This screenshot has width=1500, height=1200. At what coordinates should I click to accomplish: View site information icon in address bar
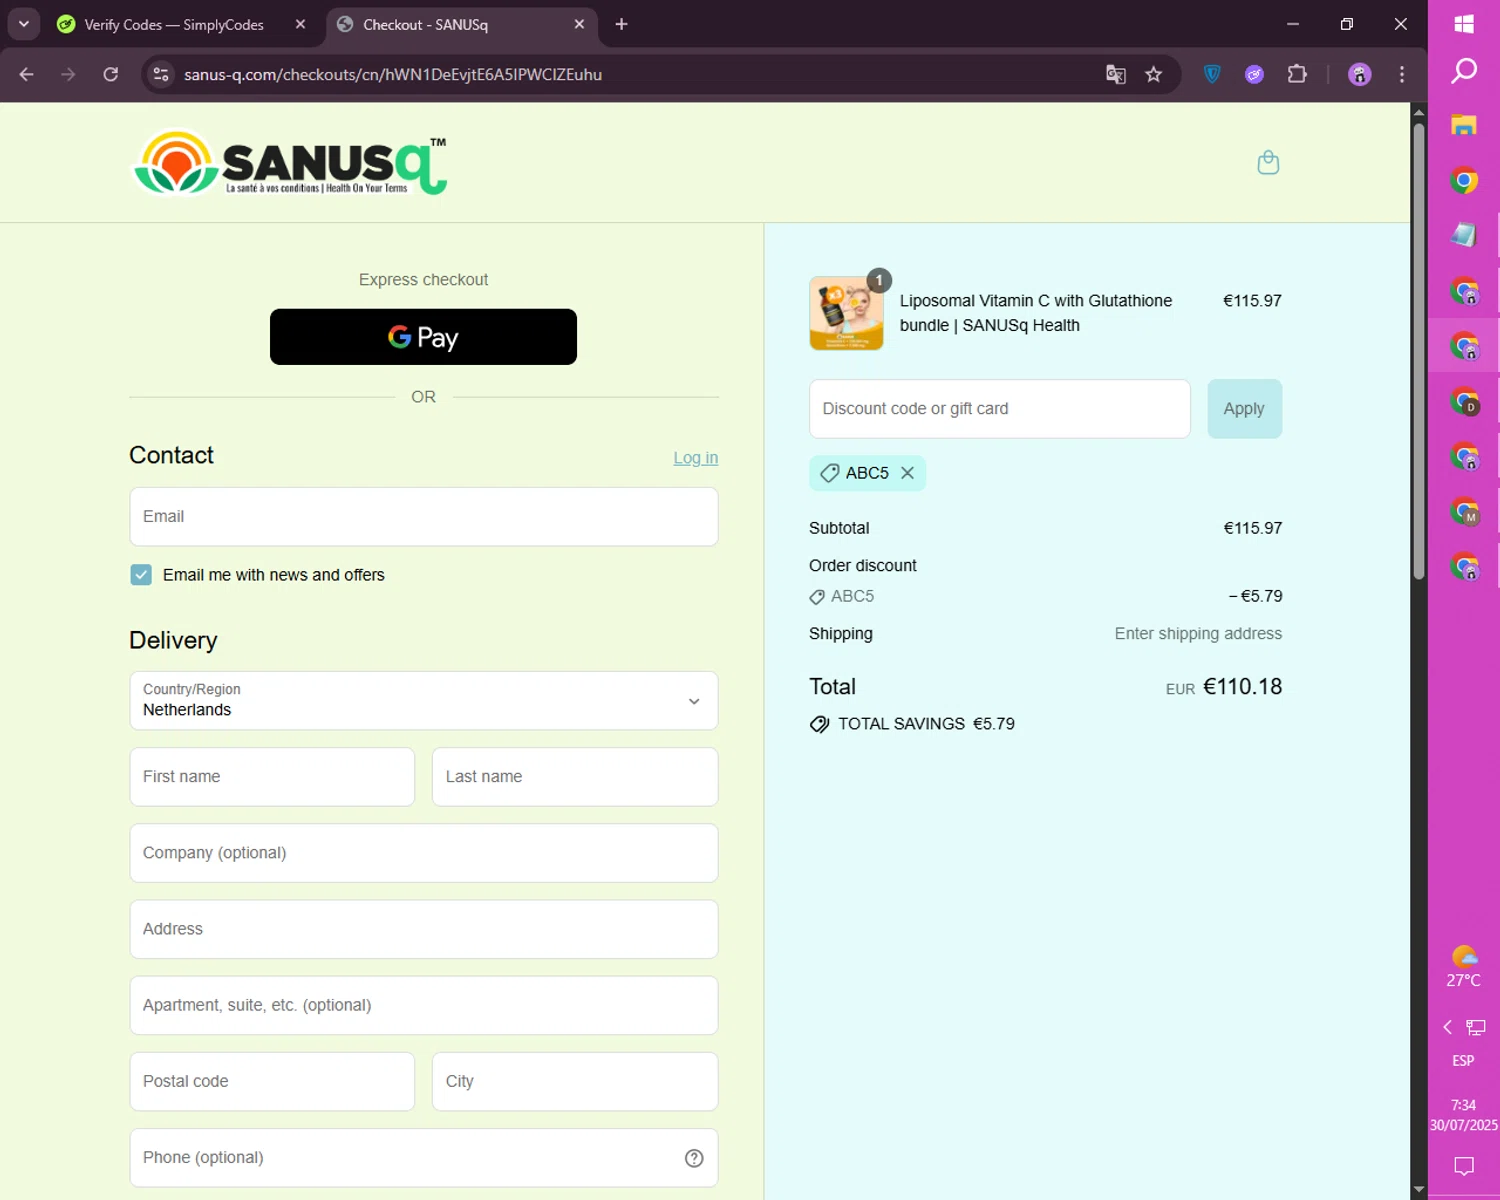click(x=161, y=75)
